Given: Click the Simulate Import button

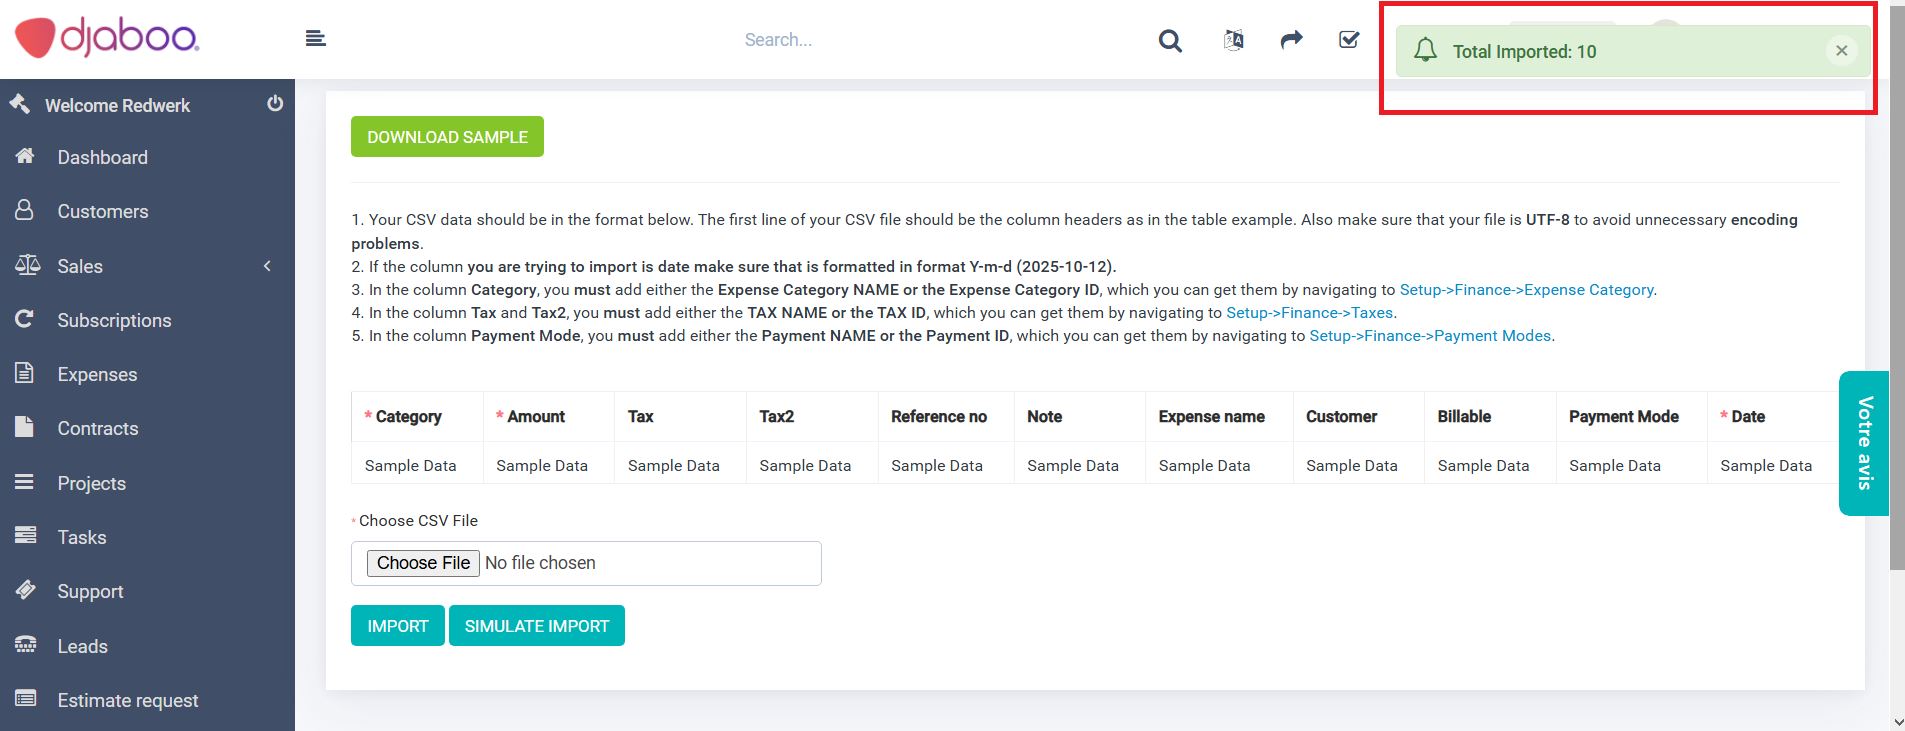Looking at the screenshot, I should (537, 626).
